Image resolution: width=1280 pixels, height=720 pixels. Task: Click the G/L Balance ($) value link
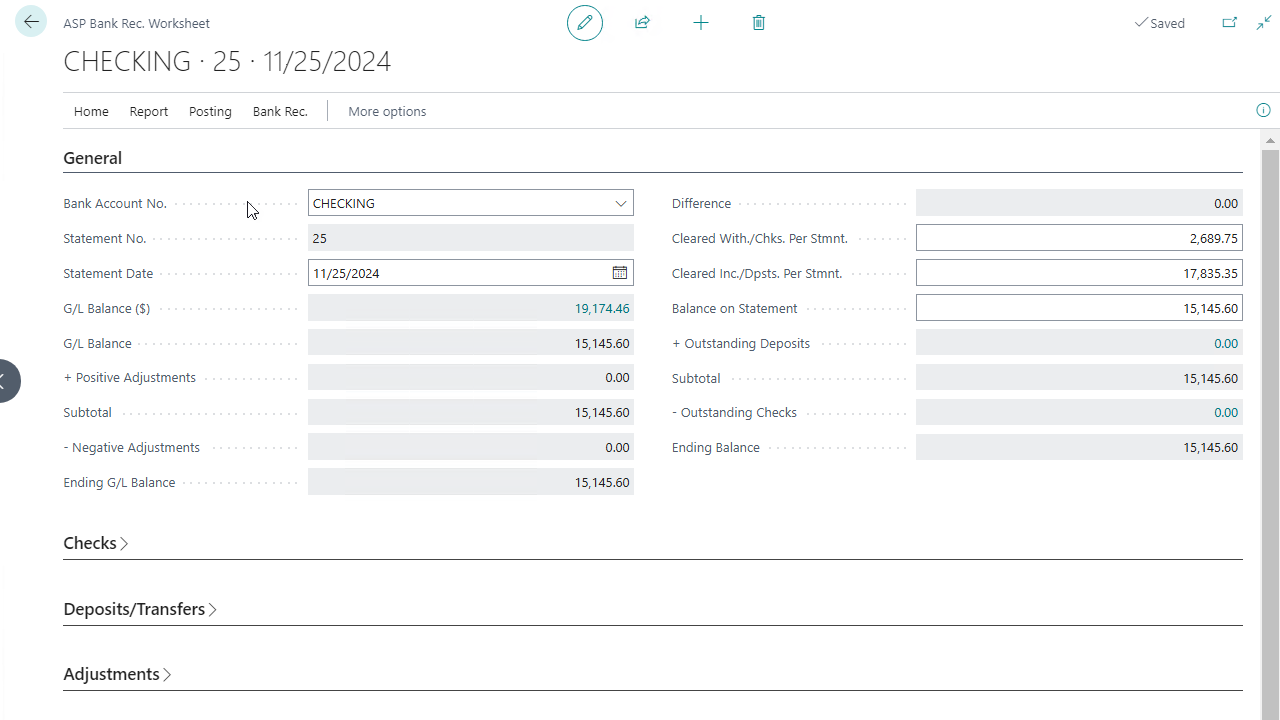tap(602, 308)
